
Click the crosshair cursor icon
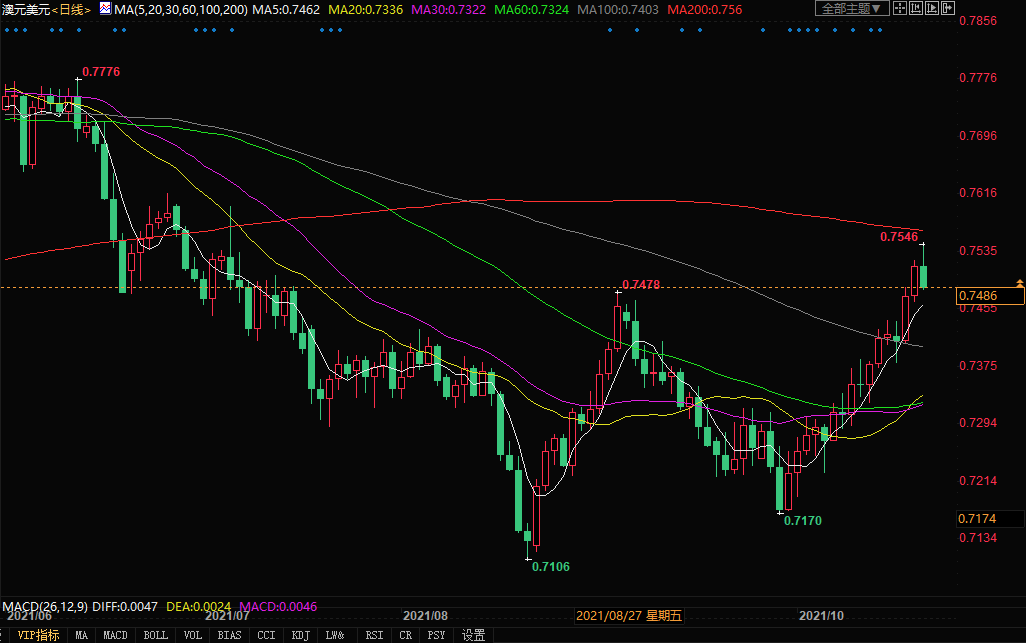(900, 9)
